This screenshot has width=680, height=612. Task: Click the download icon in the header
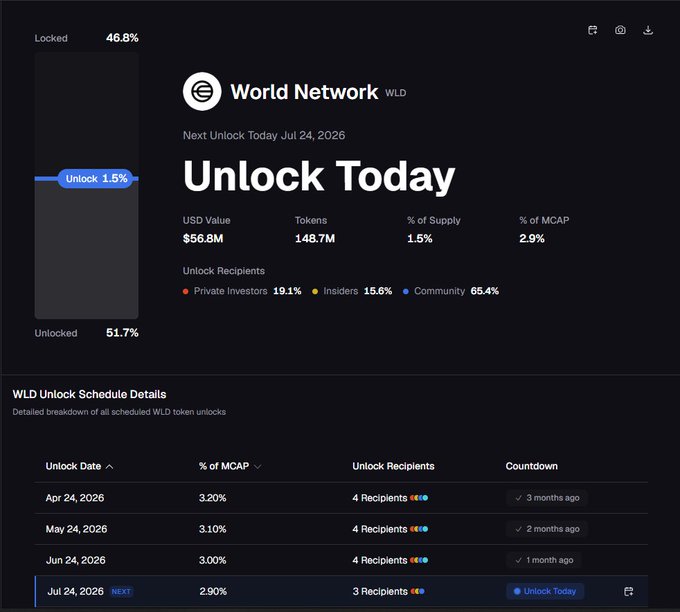pyautogui.click(x=648, y=30)
